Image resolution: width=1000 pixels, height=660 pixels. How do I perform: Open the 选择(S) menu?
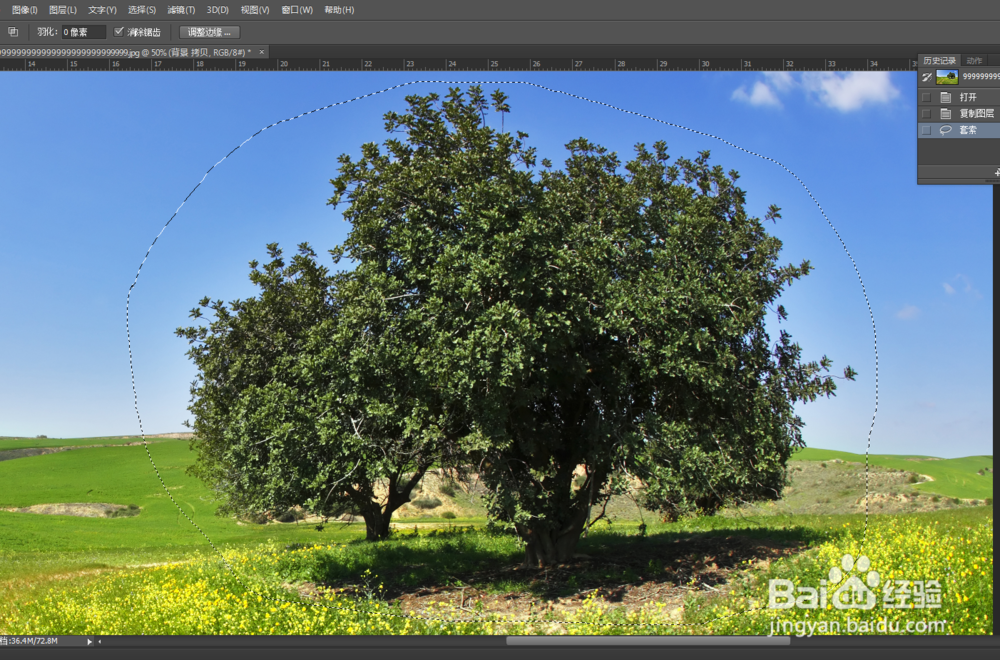pyautogui.click(x=142, y=10)
